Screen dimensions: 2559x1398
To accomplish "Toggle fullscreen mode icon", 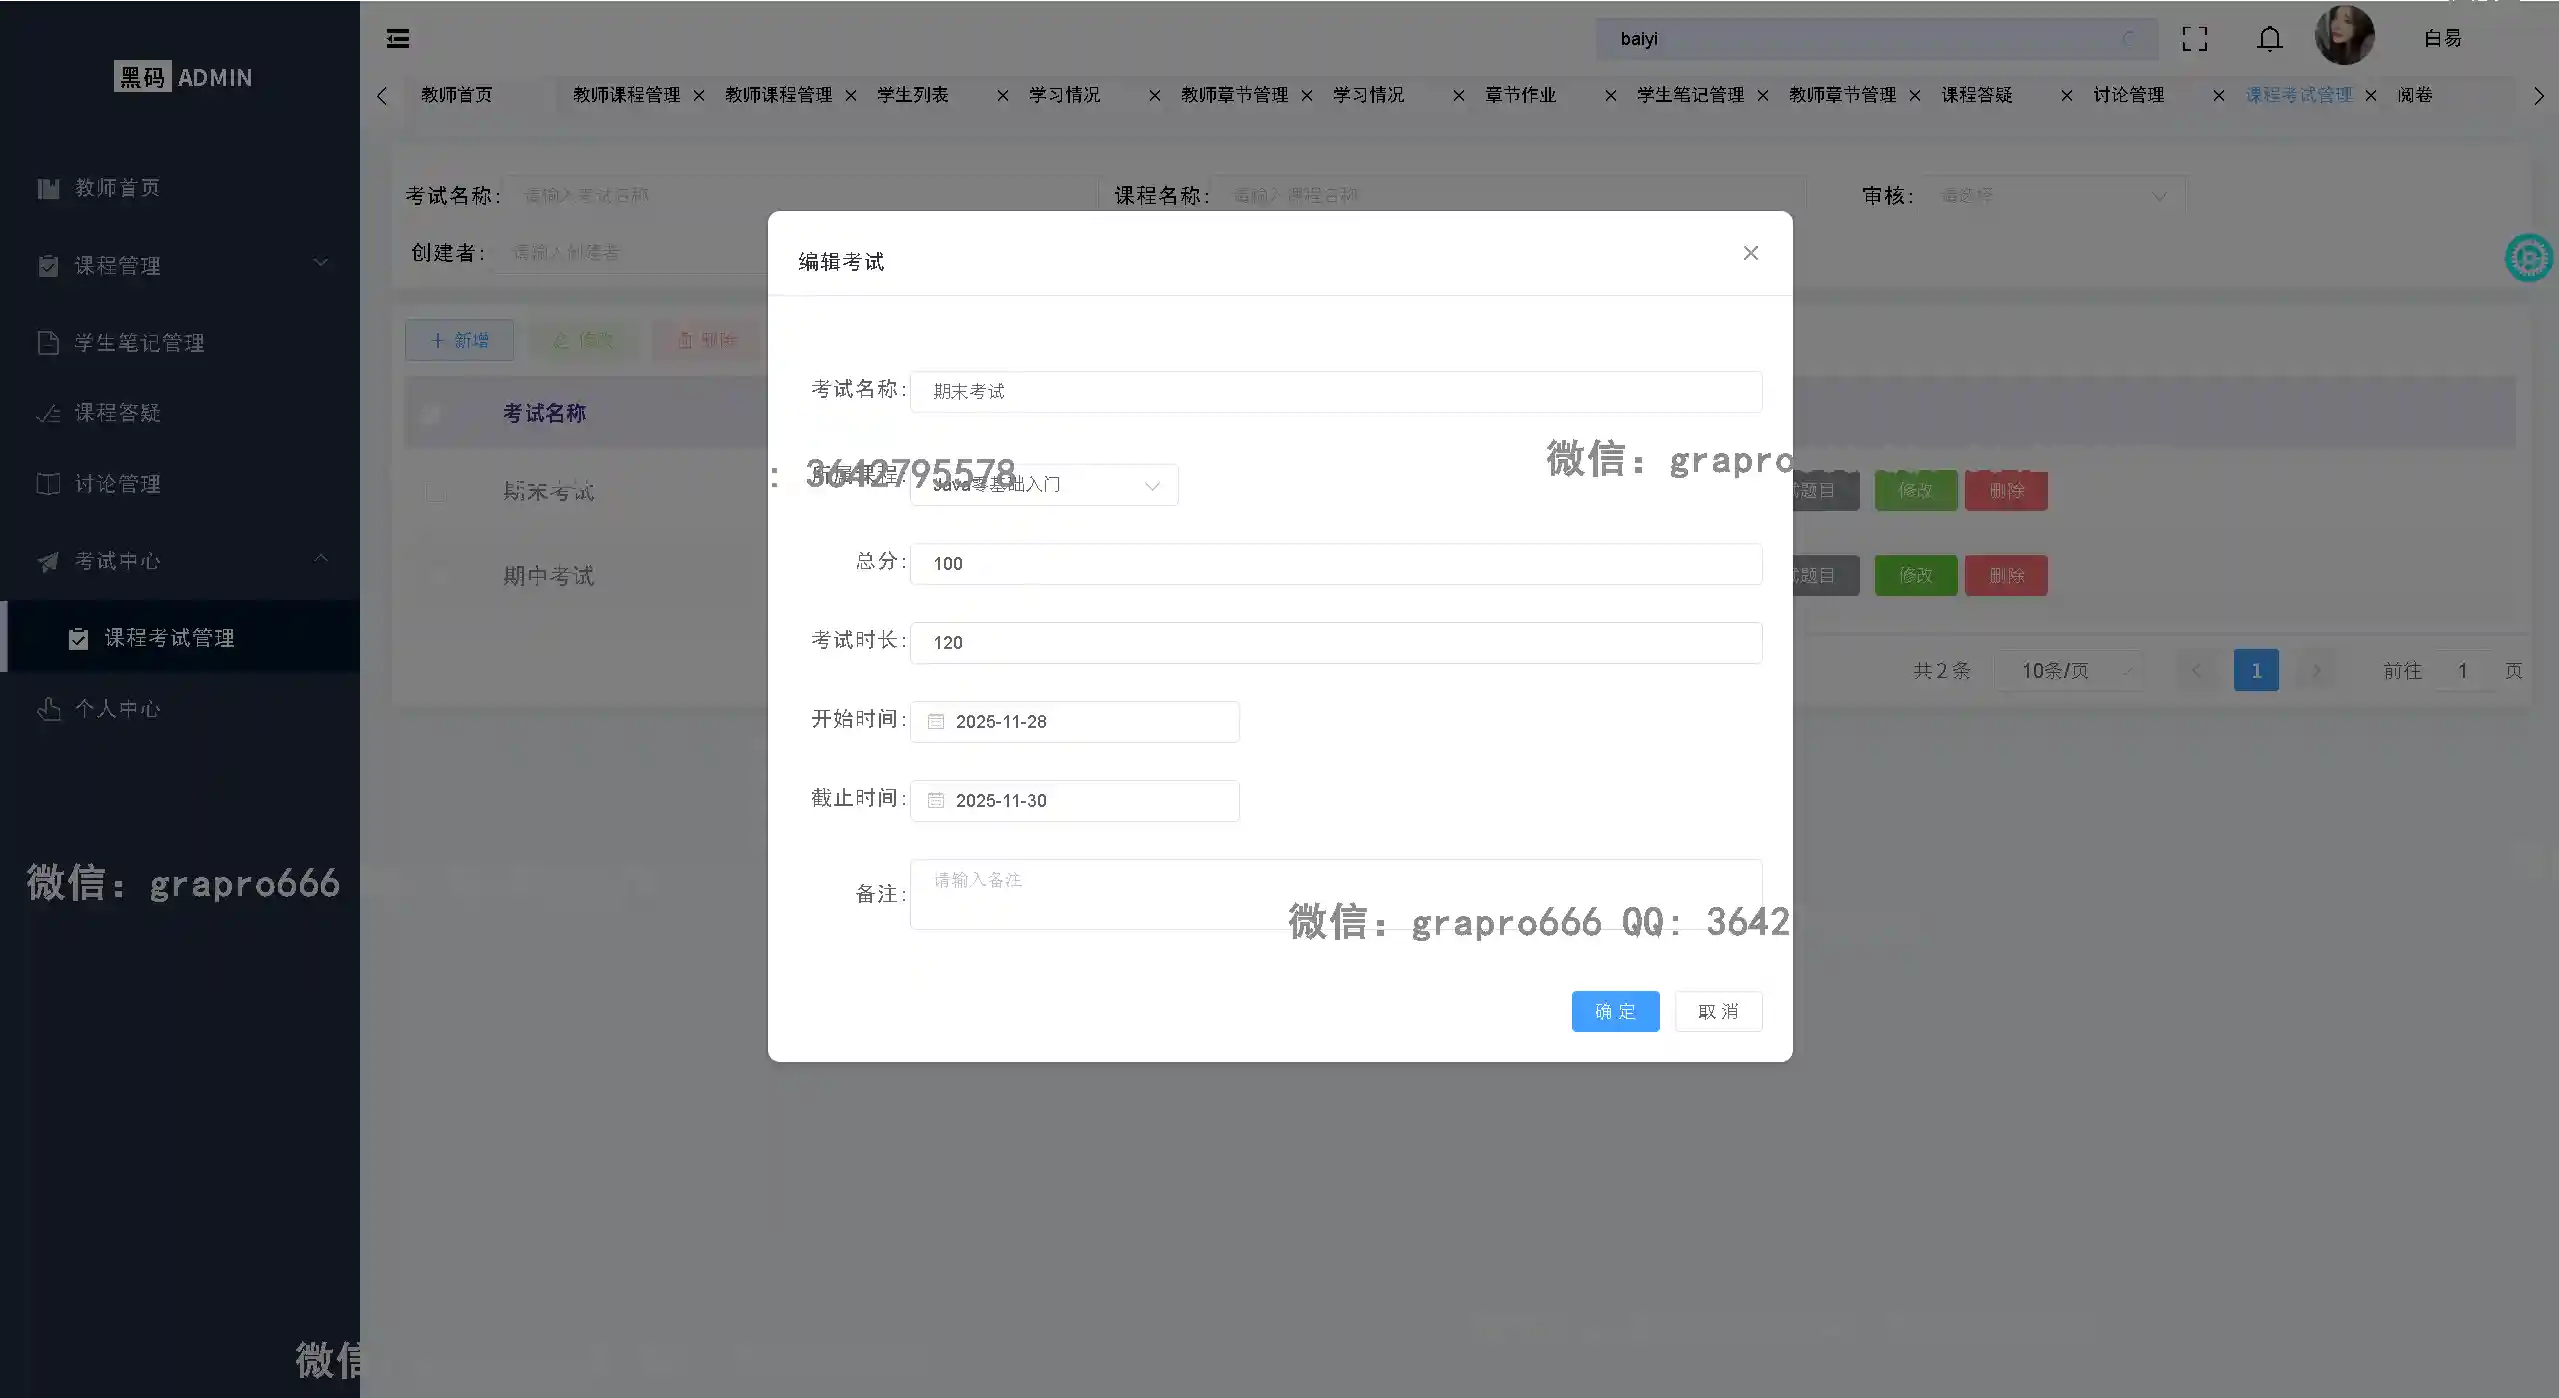I will pos(2194,39).
